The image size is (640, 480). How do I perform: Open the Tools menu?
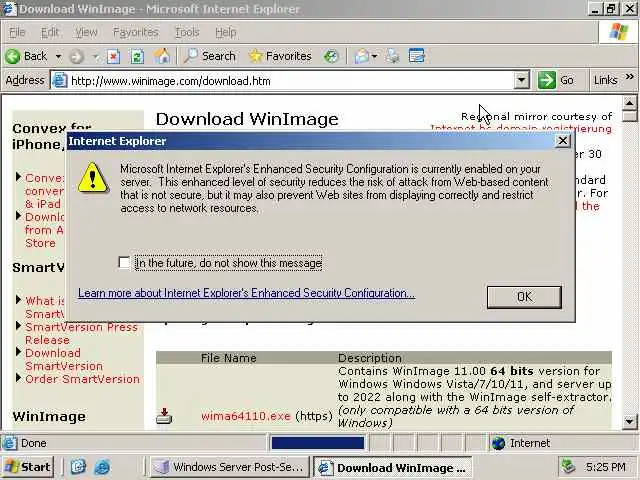pyautogui.click(x=187, y=32)
